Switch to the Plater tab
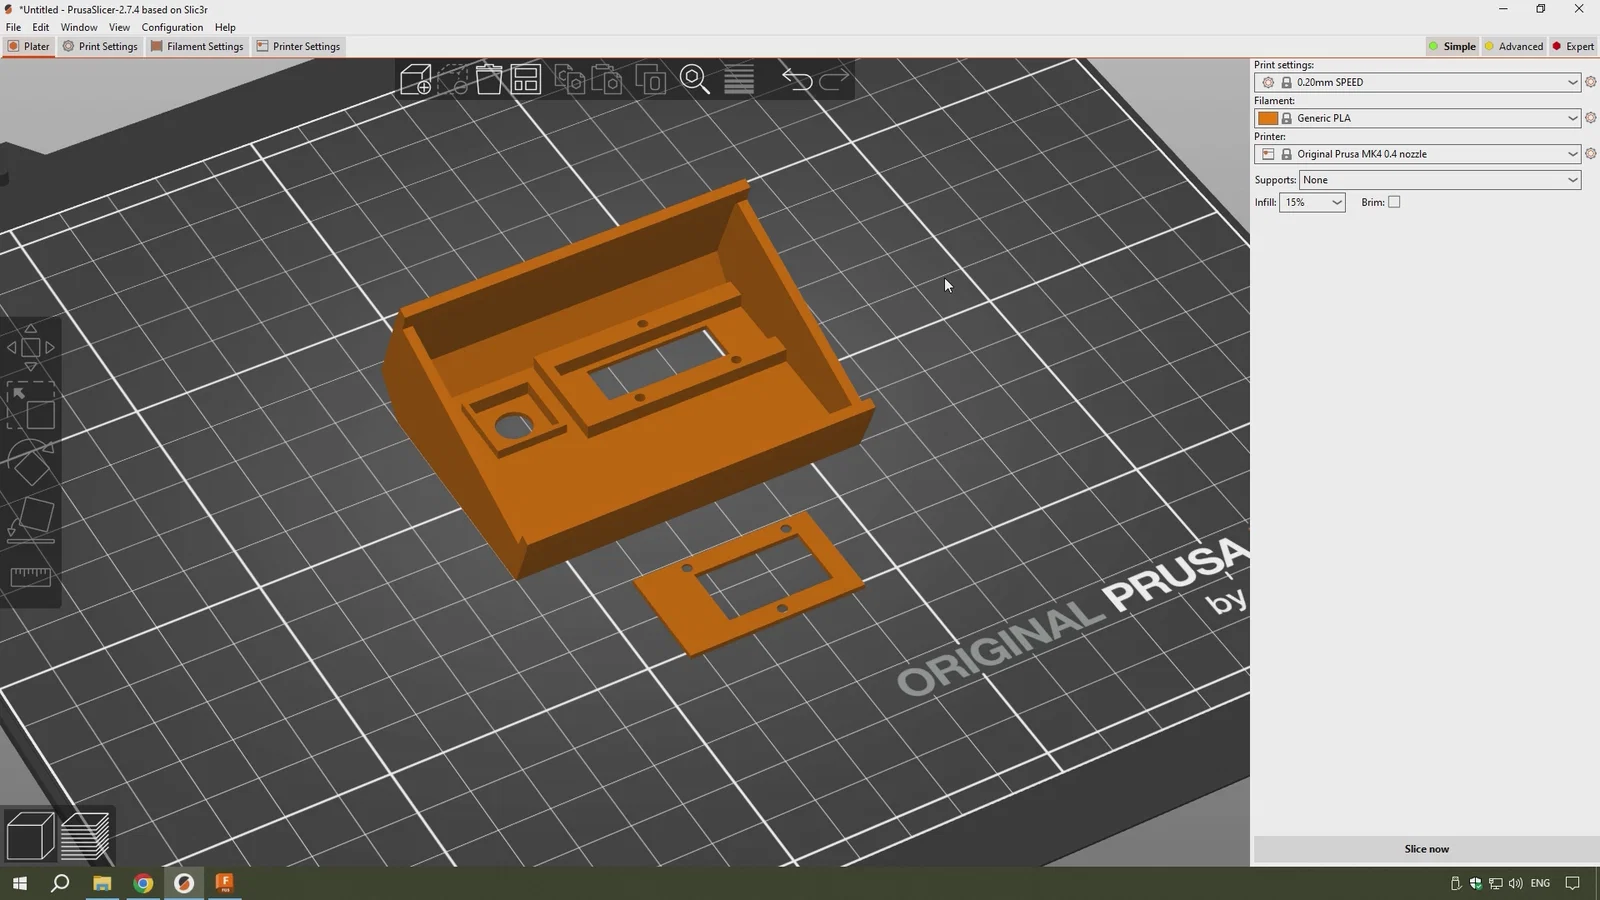 (x=28, y=46)
